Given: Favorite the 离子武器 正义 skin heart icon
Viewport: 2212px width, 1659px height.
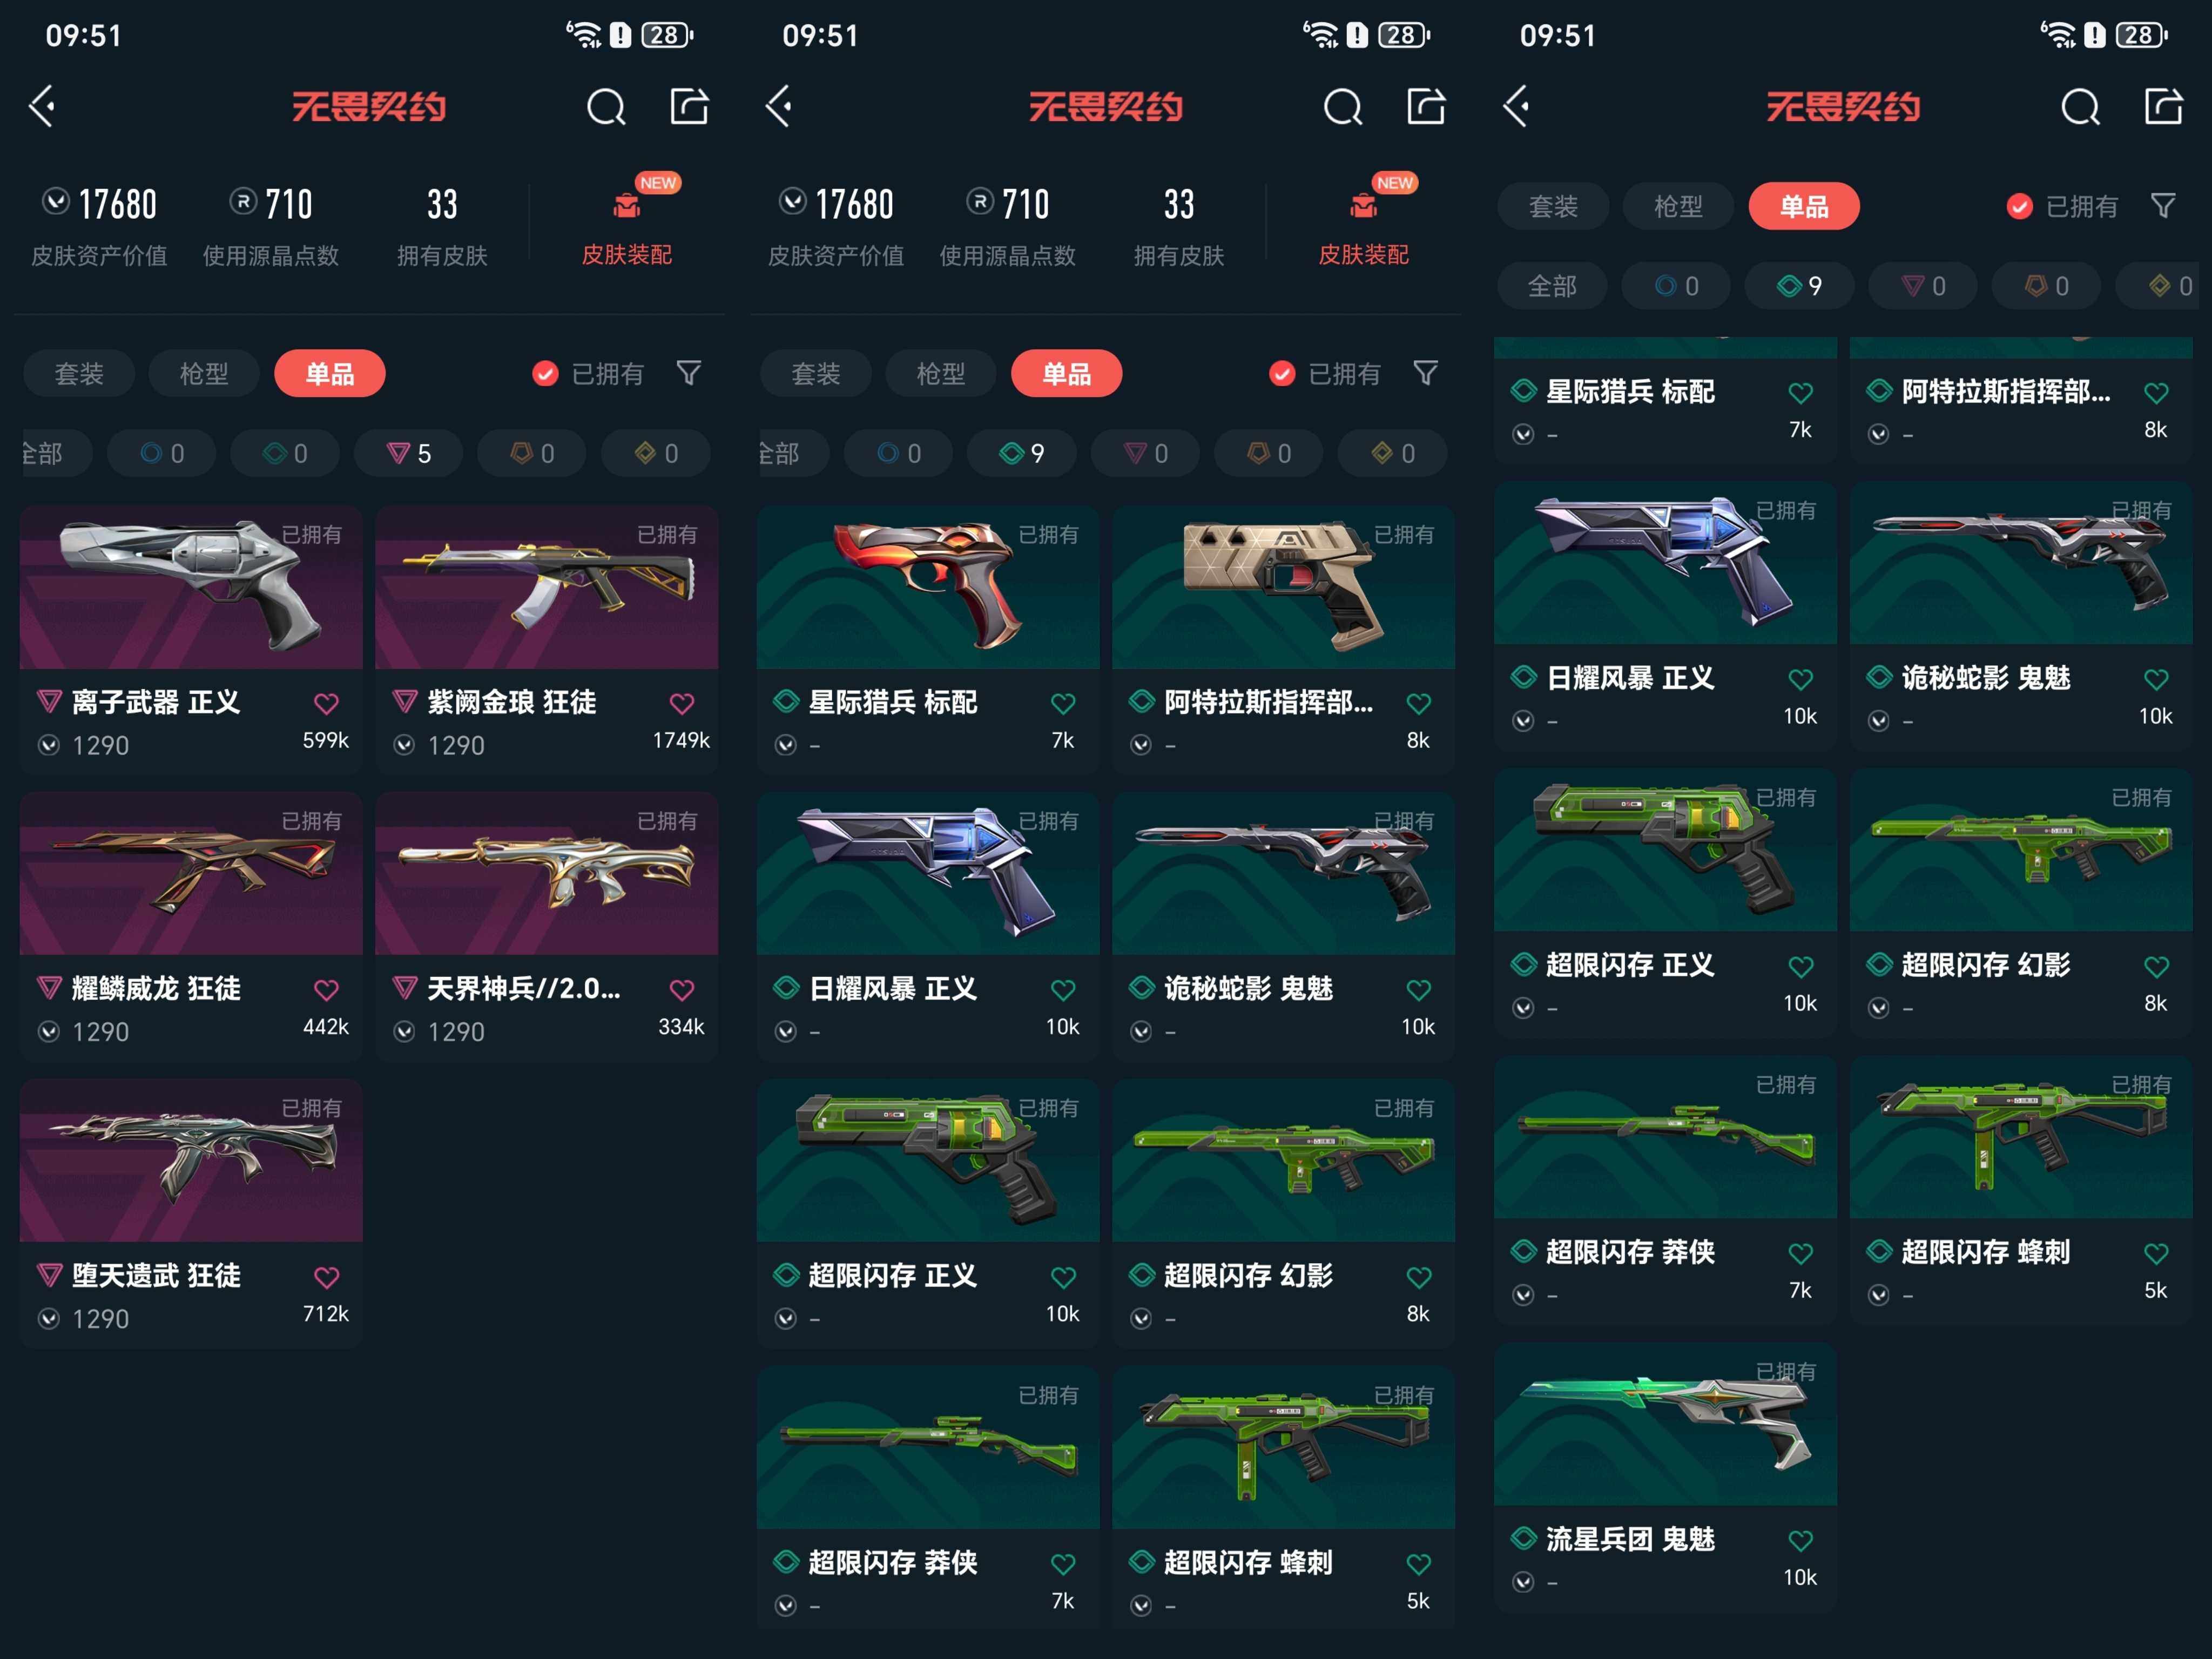Looking at the screenshot, I should 326,704.
